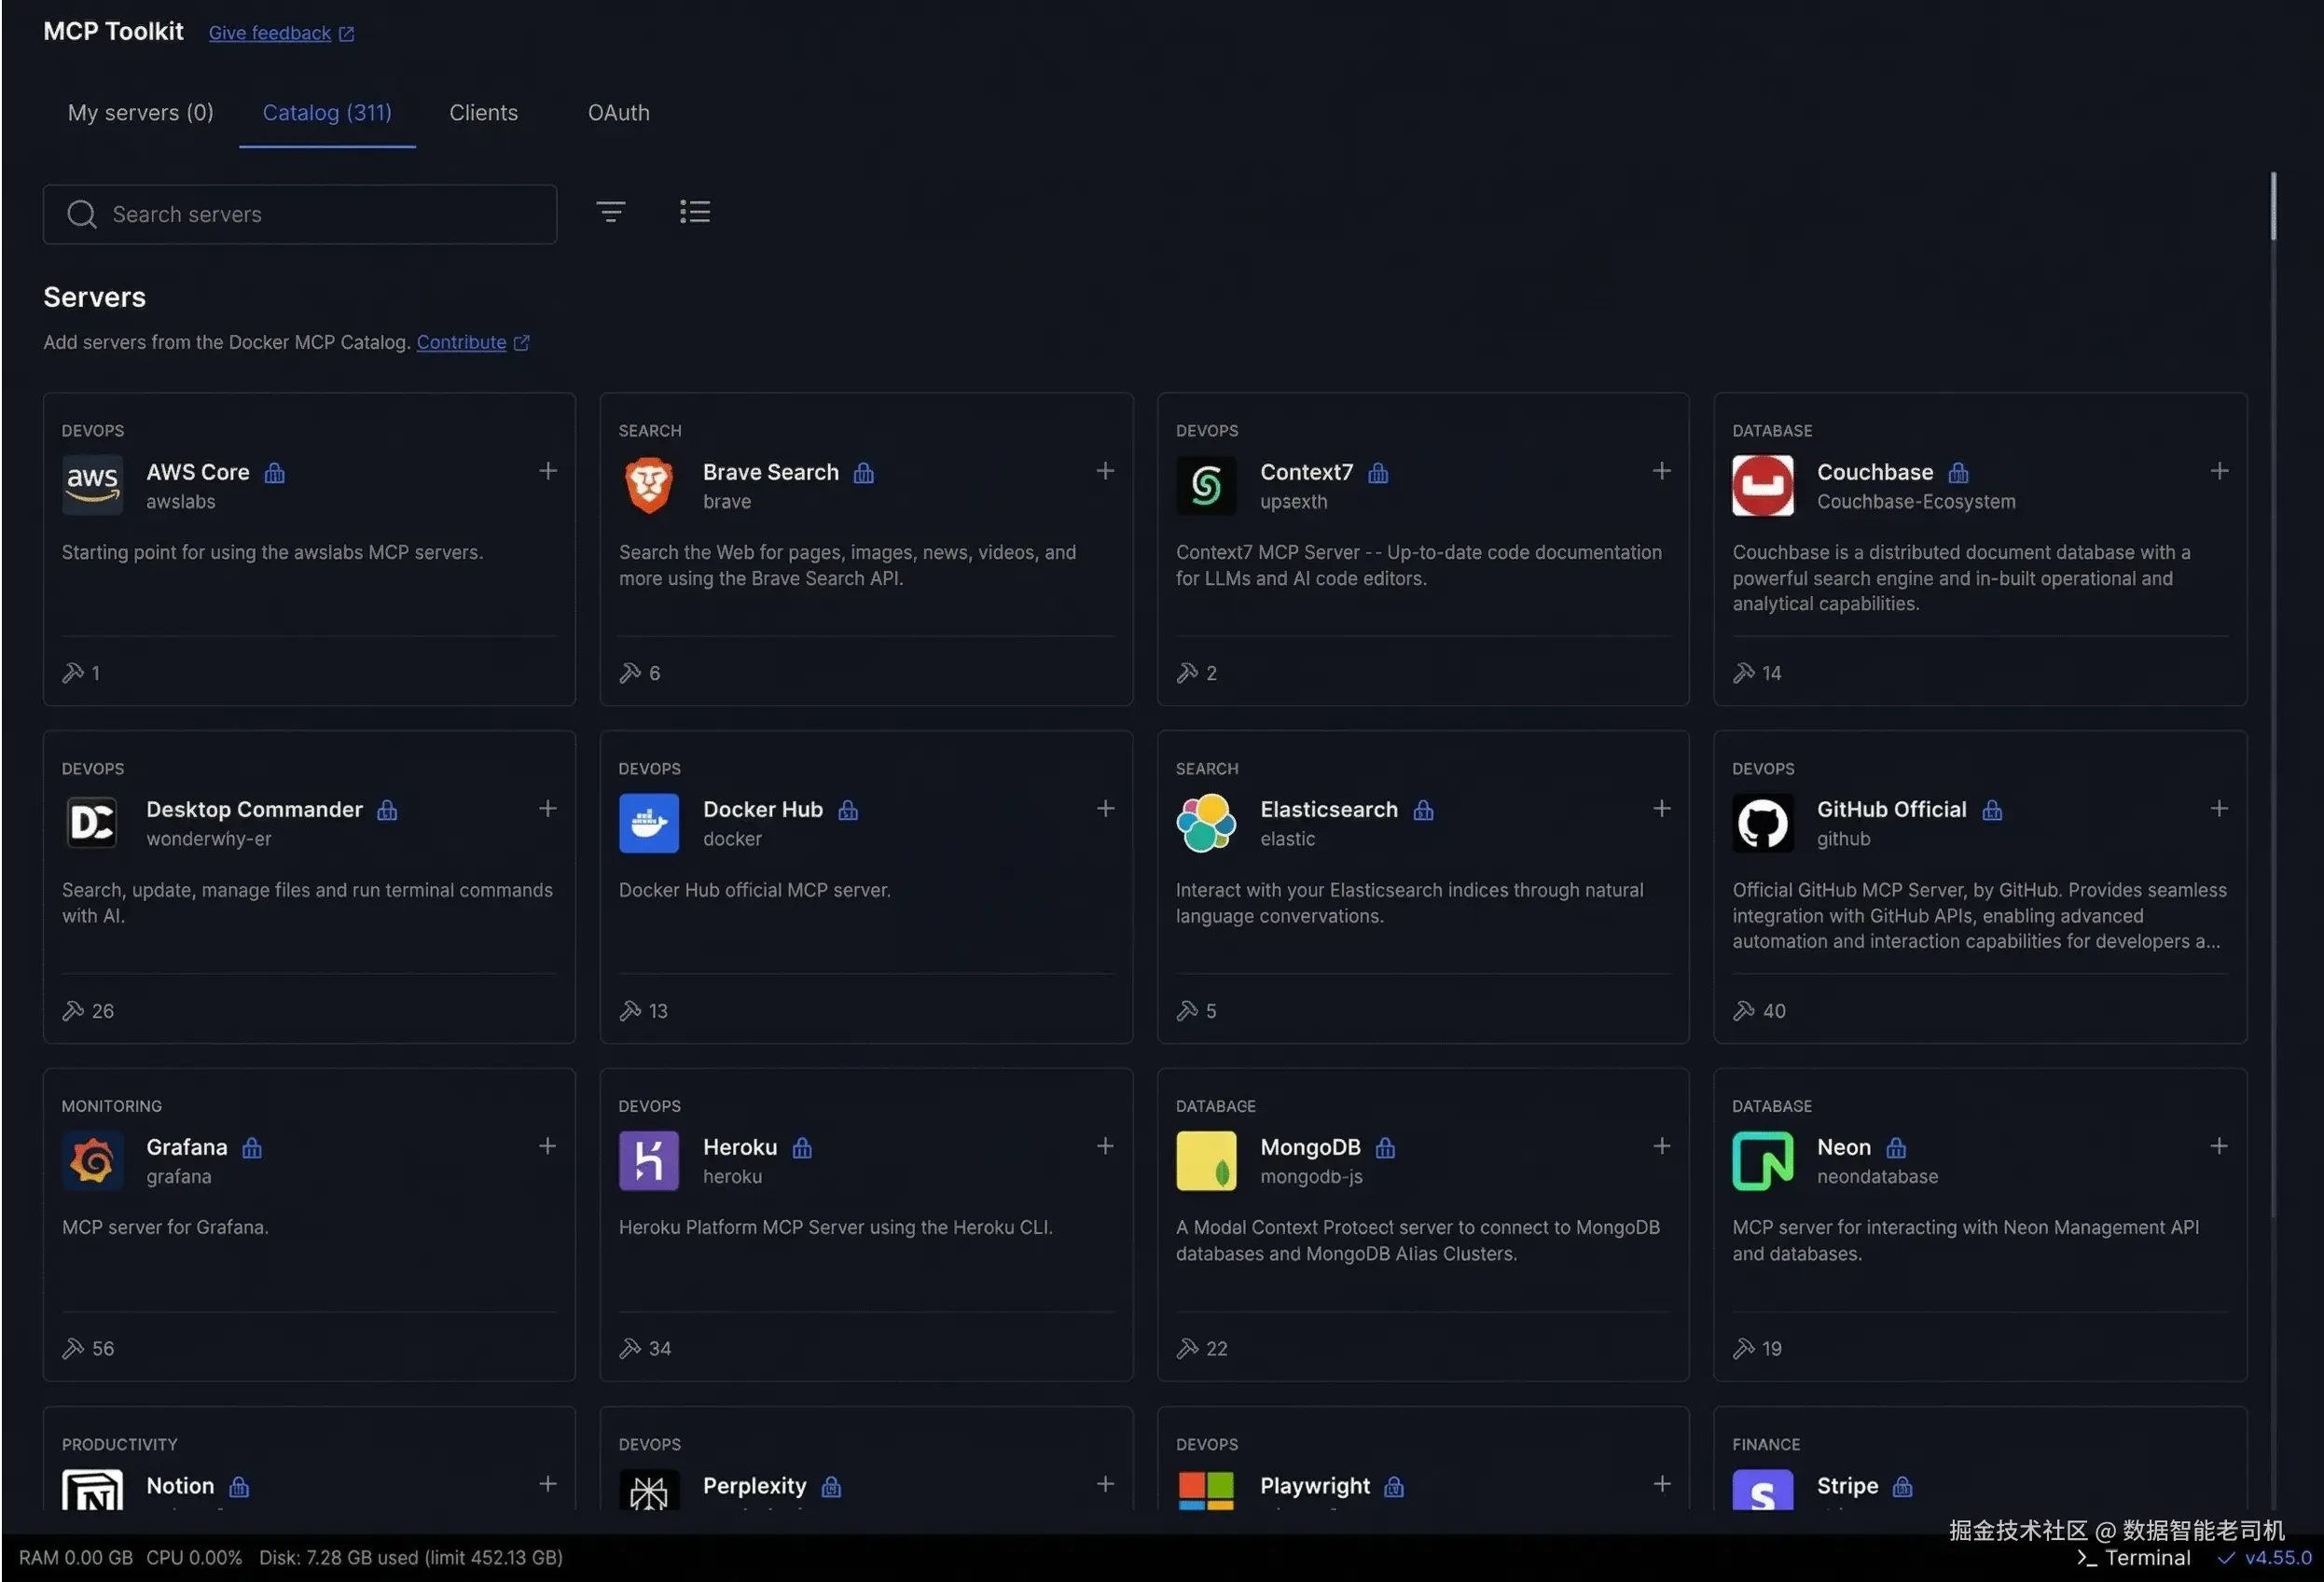
Task: Select the RAM 0.00 GB status text
Action: pyautogui.click(x=76, y=1558)
